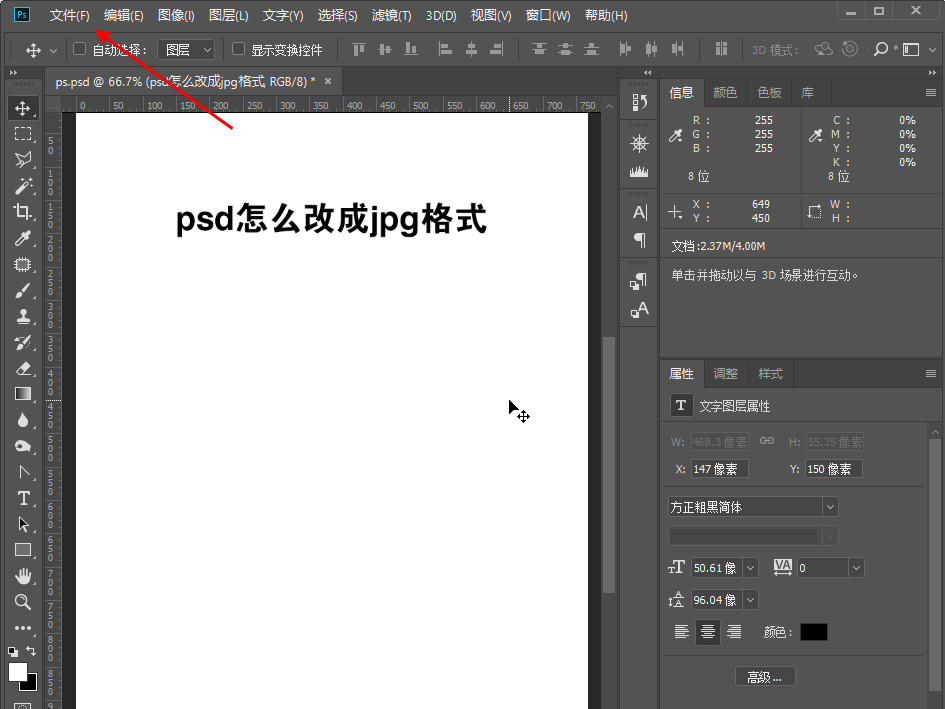Open the text 颜色 black swatch
945x709 pixels.
click(x=814, y=632)
